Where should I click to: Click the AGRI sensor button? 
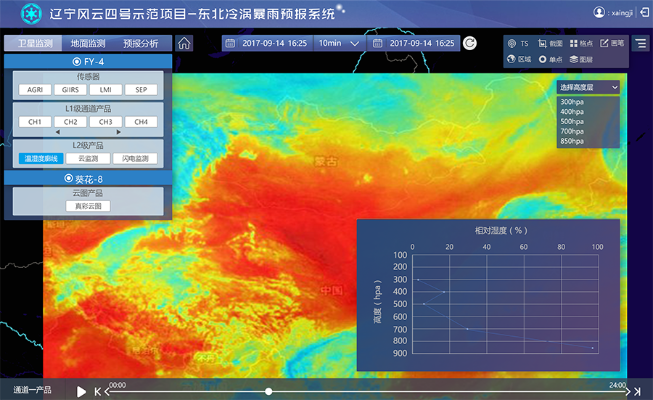click(33, 90)
